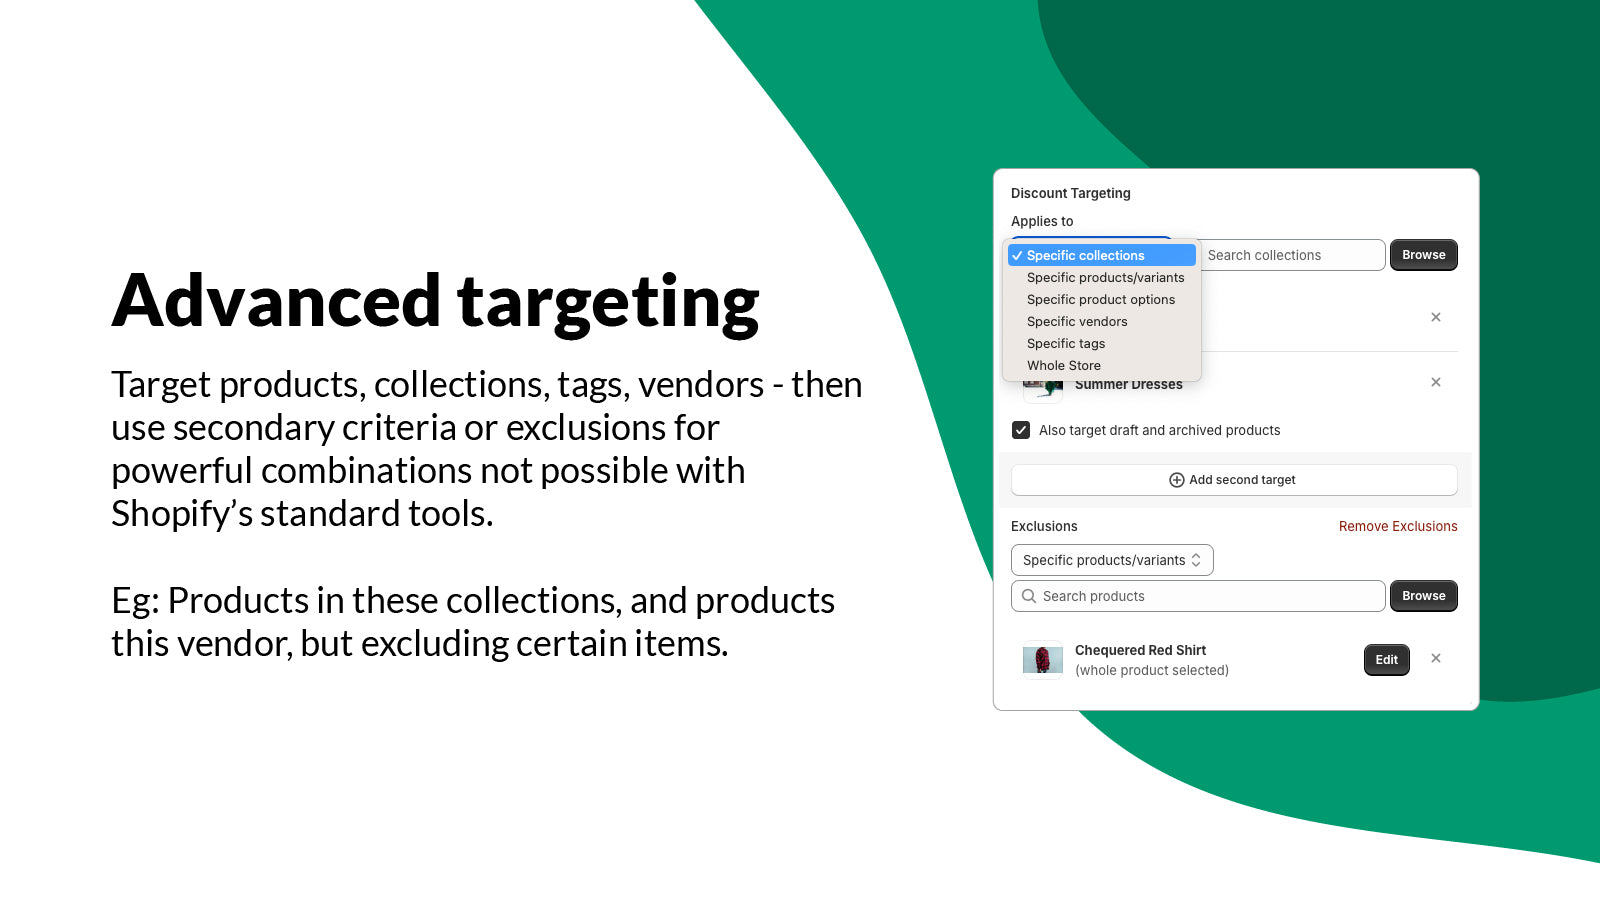1600x900 pixels.
Task: Pick Specific product options from the list
Action: tap(1102, 299)
